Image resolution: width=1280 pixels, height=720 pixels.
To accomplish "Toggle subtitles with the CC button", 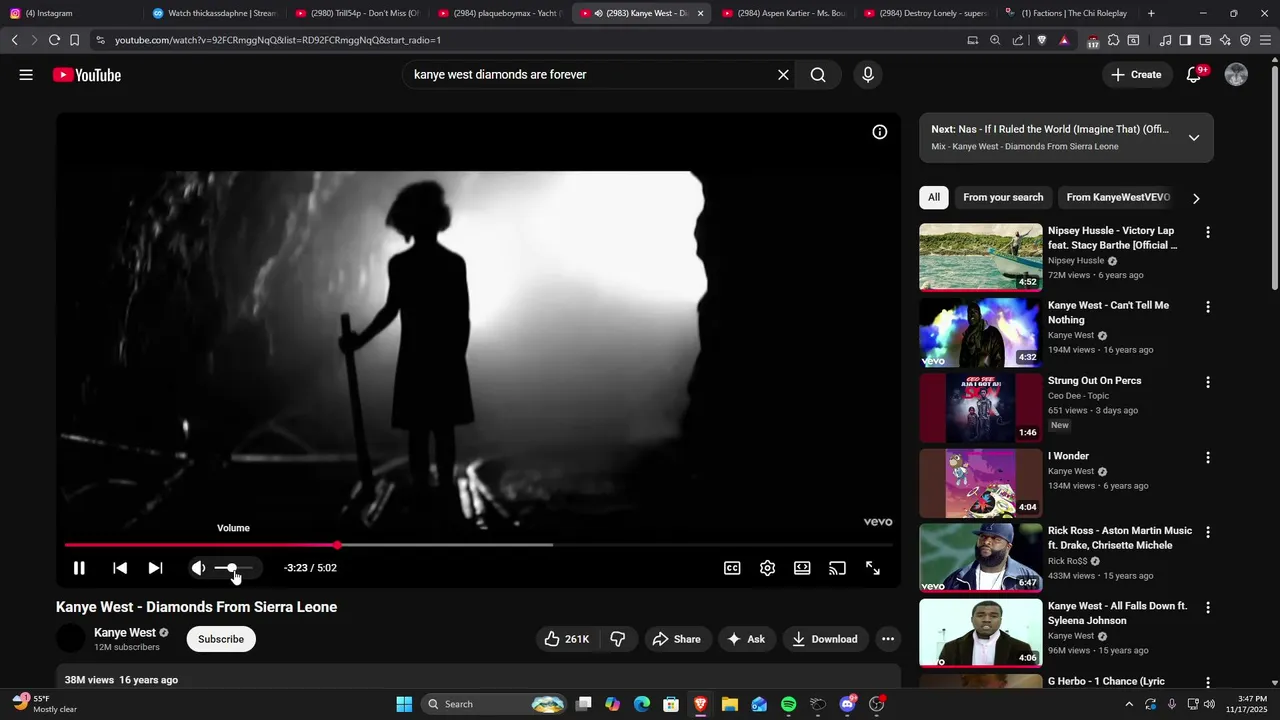I will pos(732,568).
